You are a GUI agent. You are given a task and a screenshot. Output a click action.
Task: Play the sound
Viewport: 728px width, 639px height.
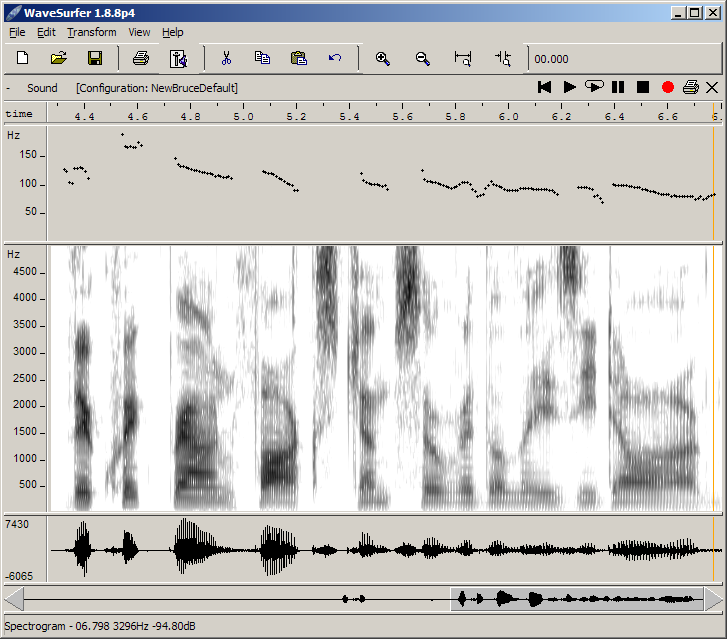point(569,88)
